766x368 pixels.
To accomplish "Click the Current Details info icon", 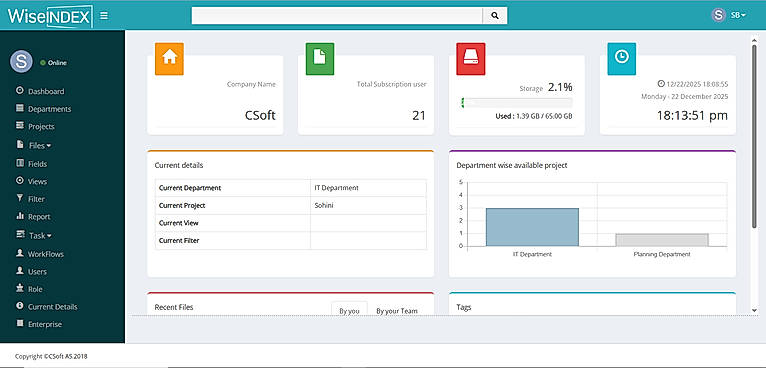I will [20, 306].
